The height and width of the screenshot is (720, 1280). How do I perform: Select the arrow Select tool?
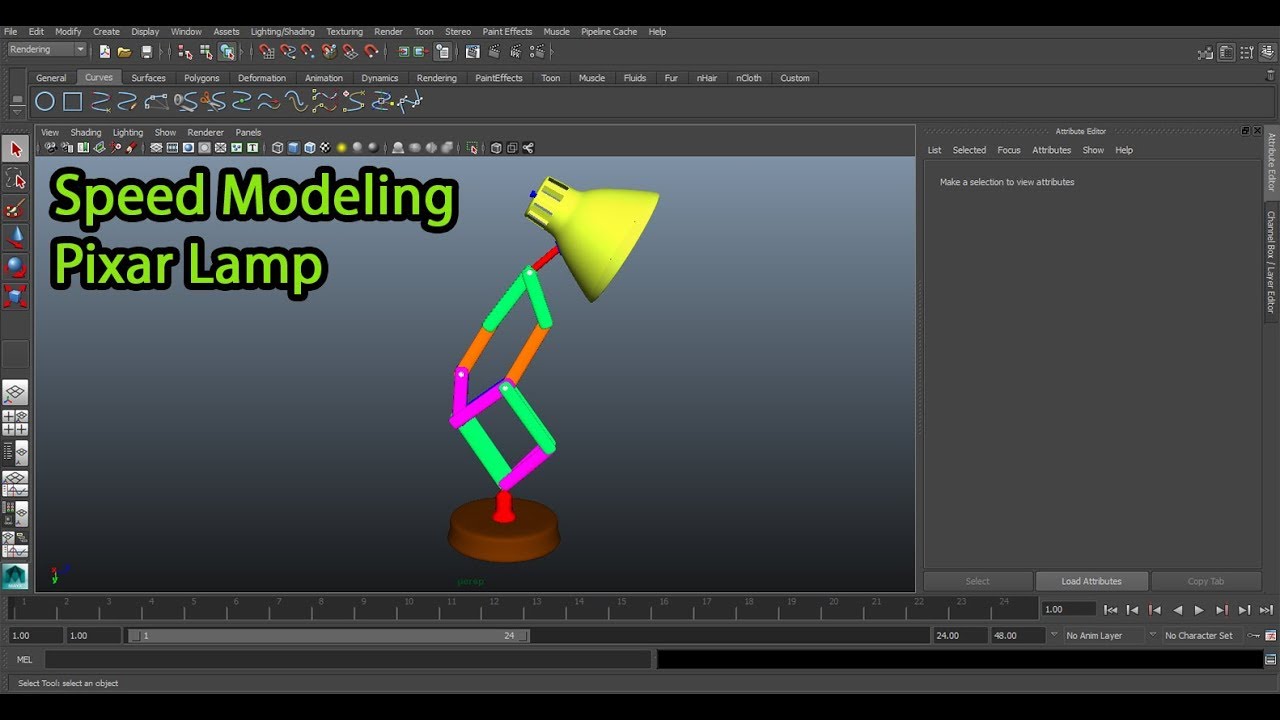(15, 149)
